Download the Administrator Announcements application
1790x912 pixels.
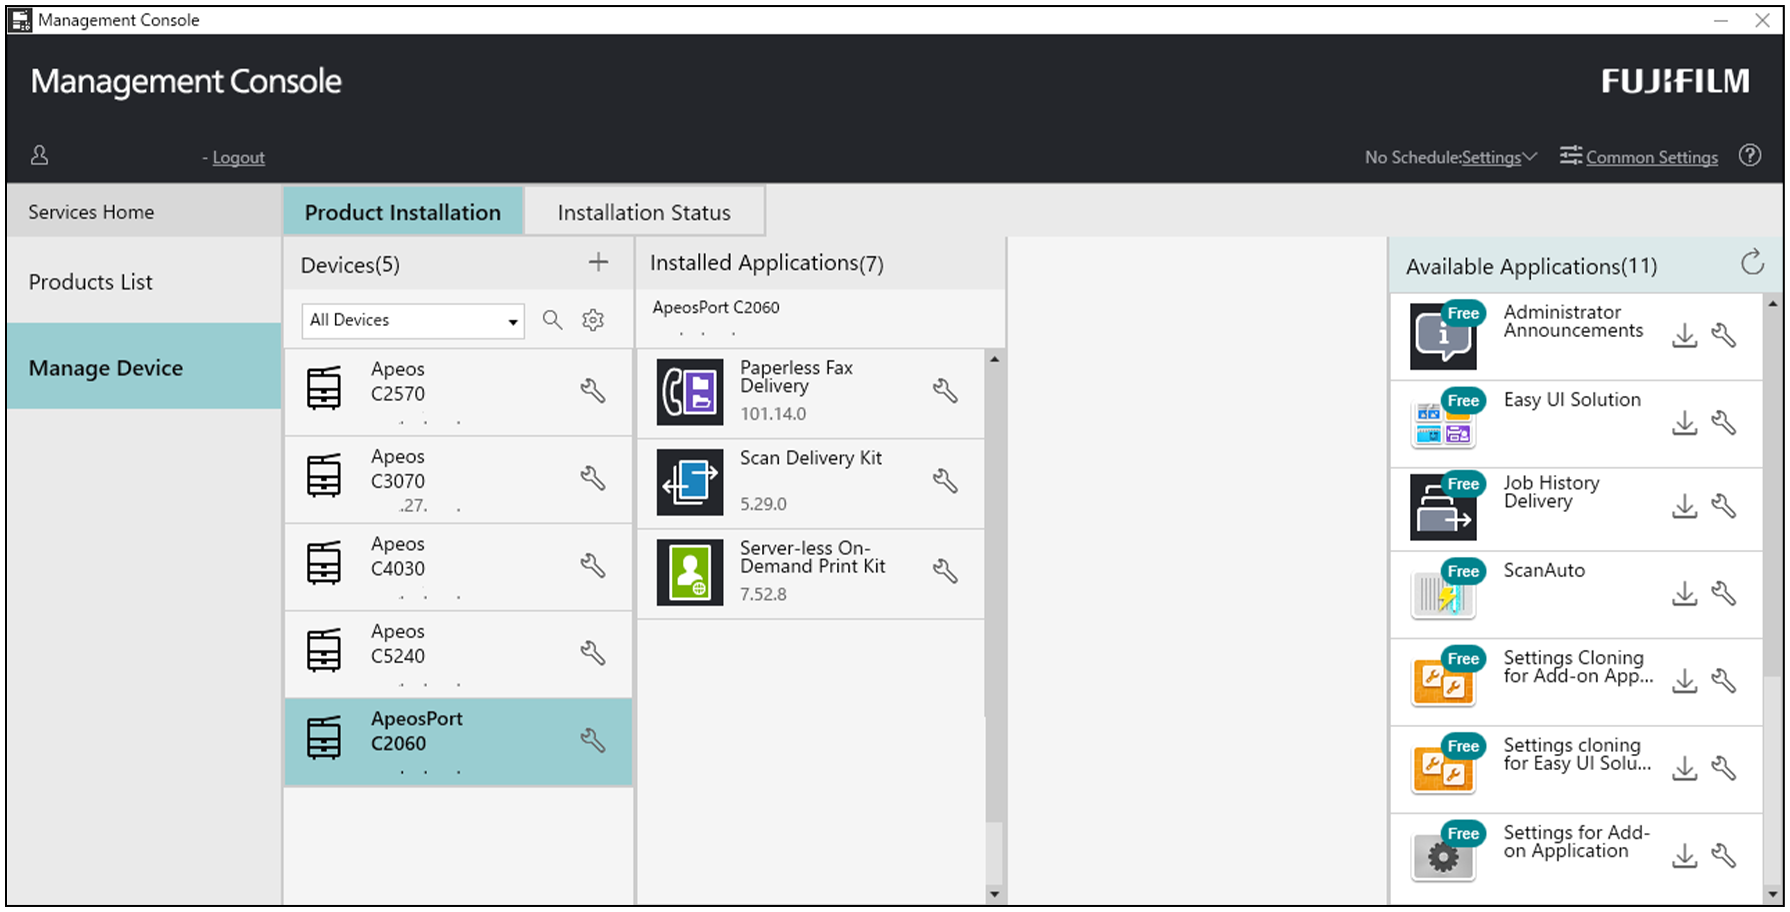[x=1684, y=336]
